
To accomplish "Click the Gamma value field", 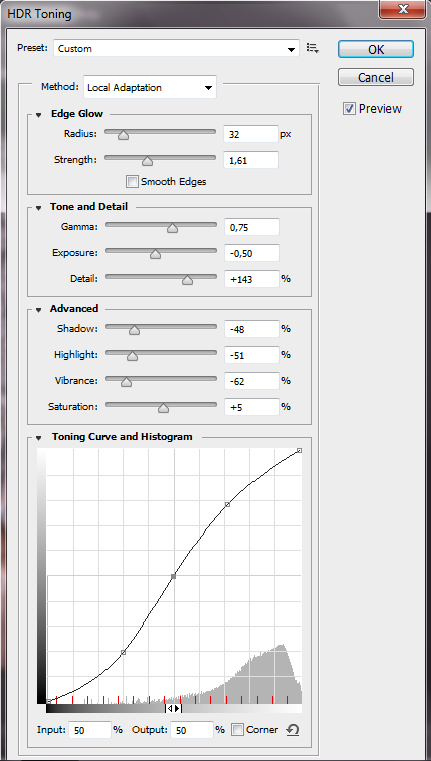I will 252,227.
